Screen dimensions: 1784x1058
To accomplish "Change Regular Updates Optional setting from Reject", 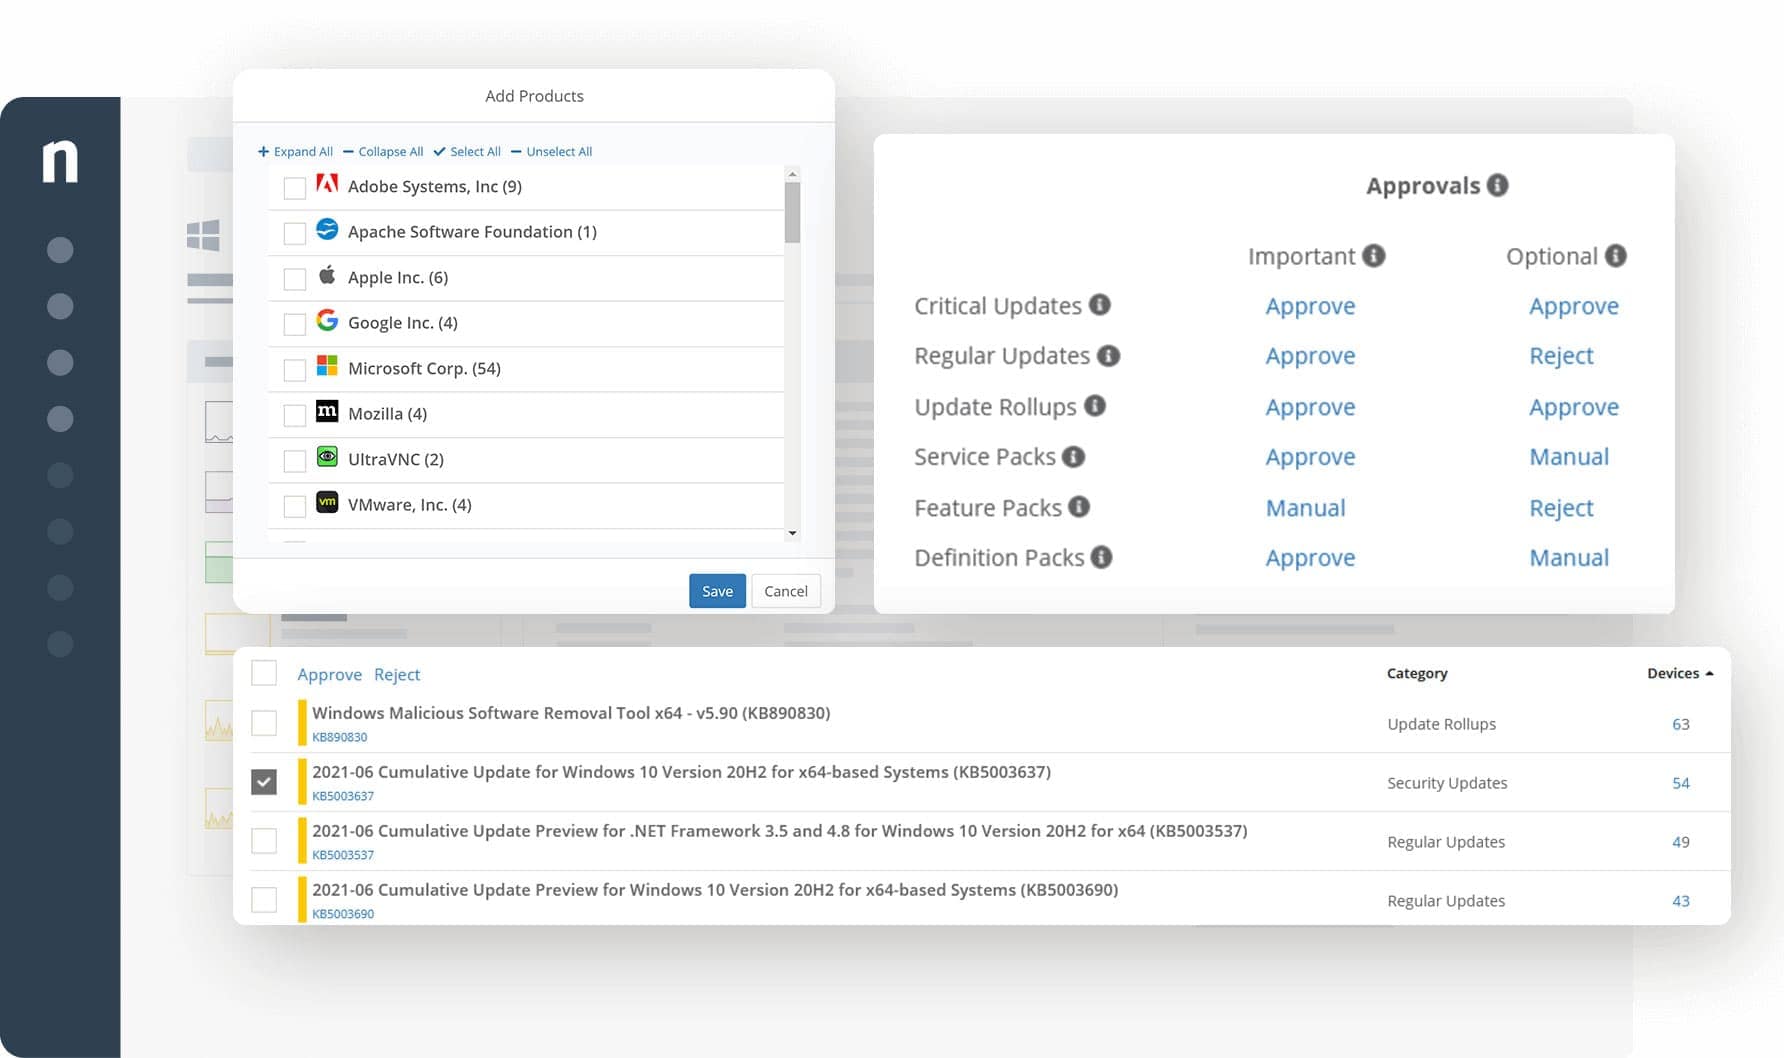I will click(1560, 356).
